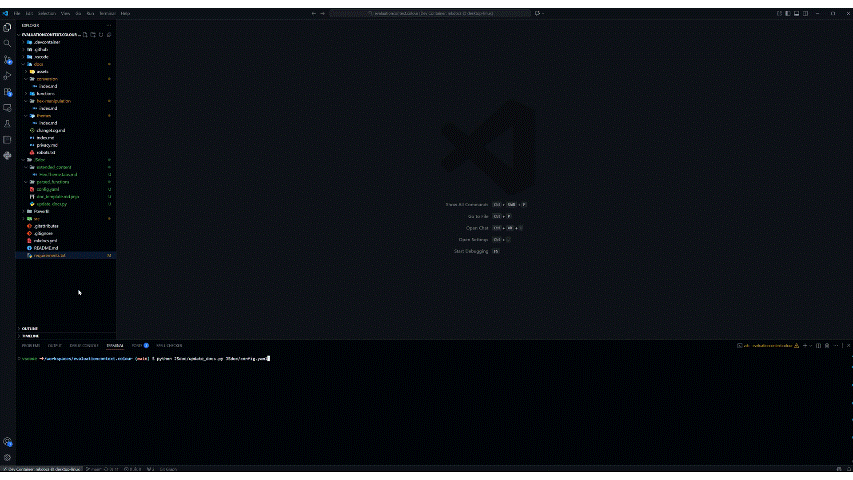Open the Search view in activity bar
Screen dimensions: 853x480
(x=7, y=43)
